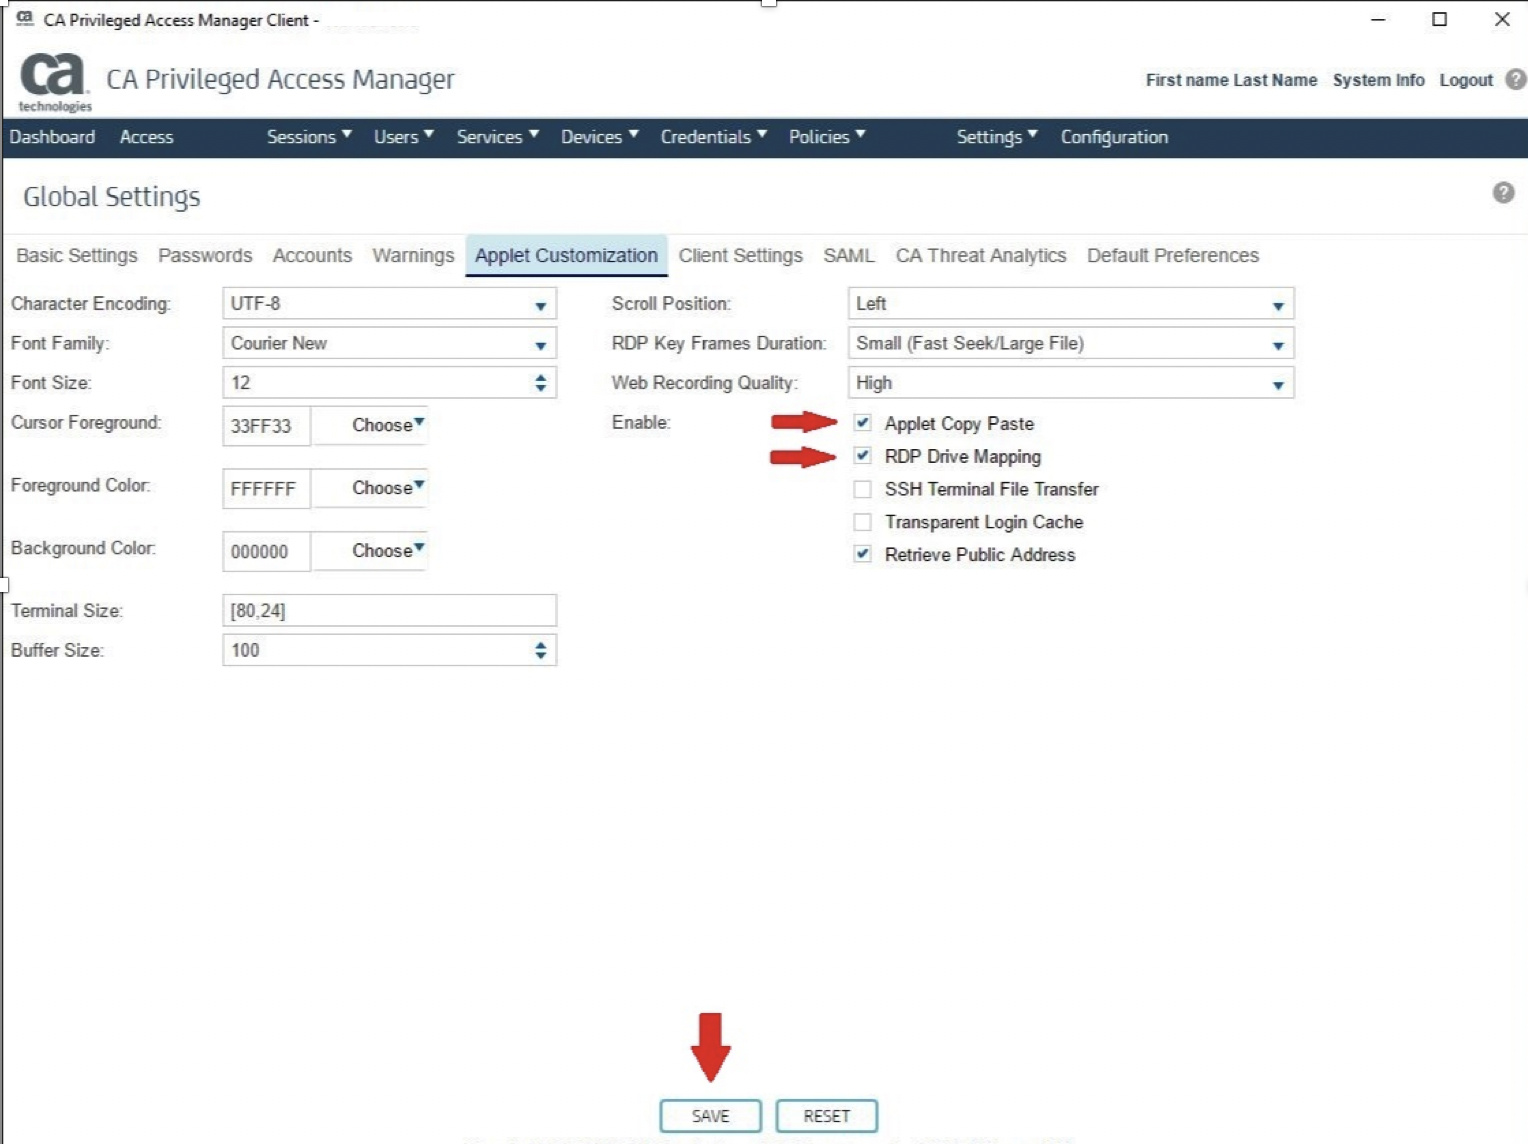Open Global Settings page help icon
The width and height of the screenshot is (1528, 1144).
(x=1503, y=193)
